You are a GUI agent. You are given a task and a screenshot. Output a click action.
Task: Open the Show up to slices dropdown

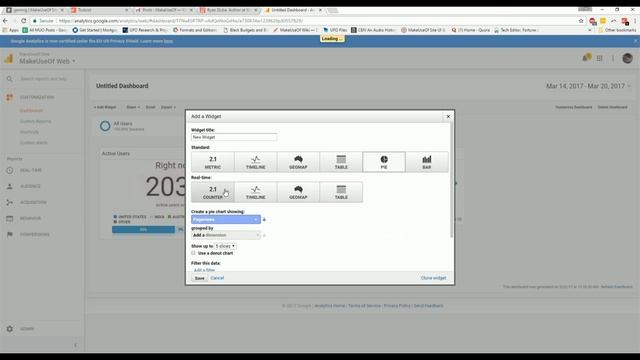225,246
